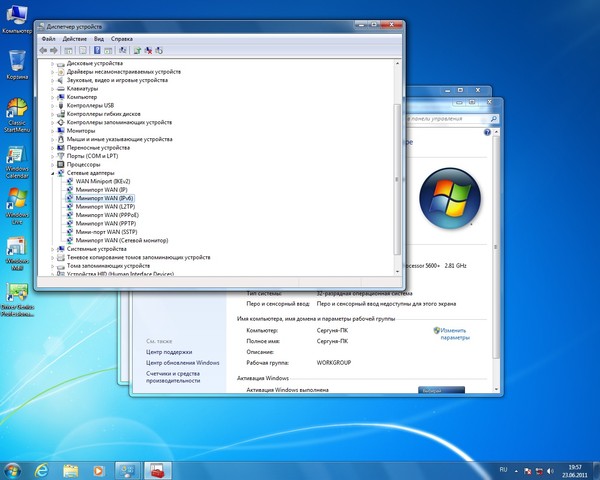Select Минипорт WAN (Сетевой монитор) adapter
Screen dimensions: 600x480
(x=122, y=240)
